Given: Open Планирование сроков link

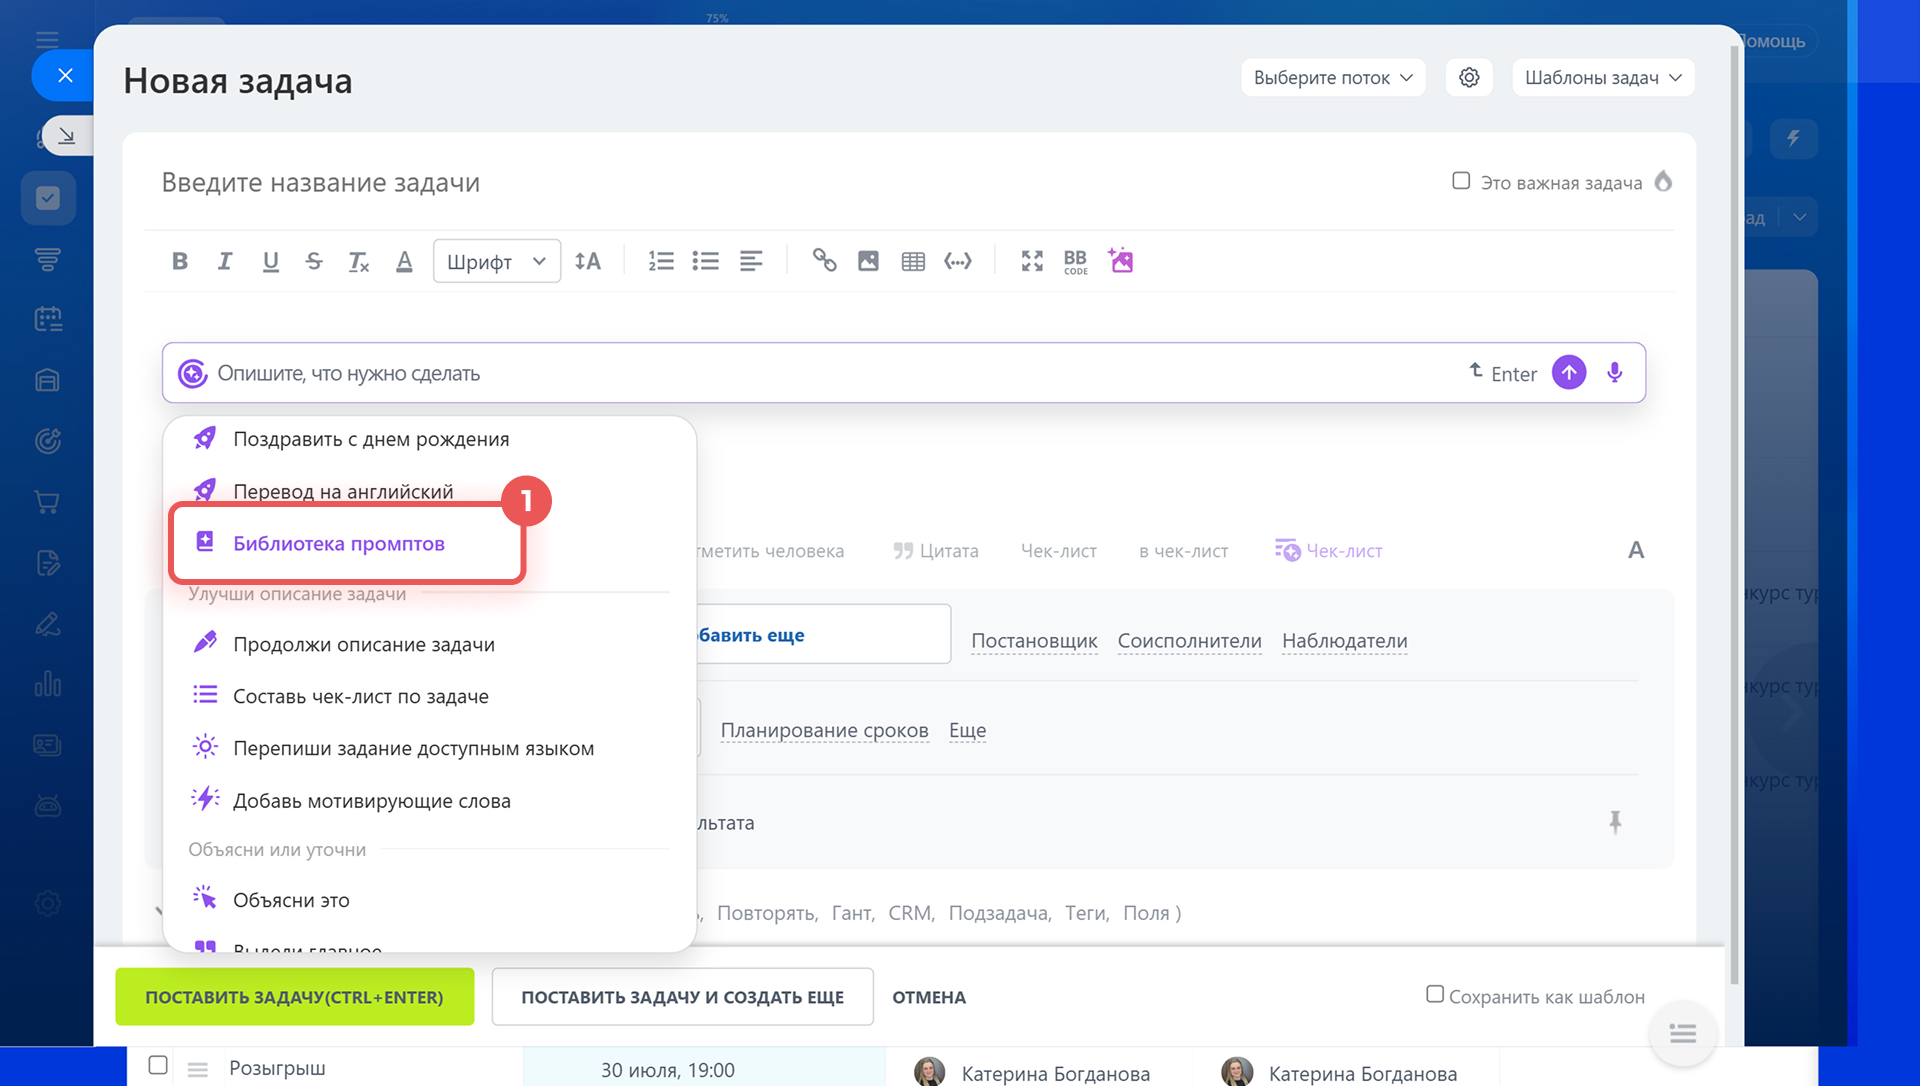Looking at the screenshot, I should click(x=824, y=731).
